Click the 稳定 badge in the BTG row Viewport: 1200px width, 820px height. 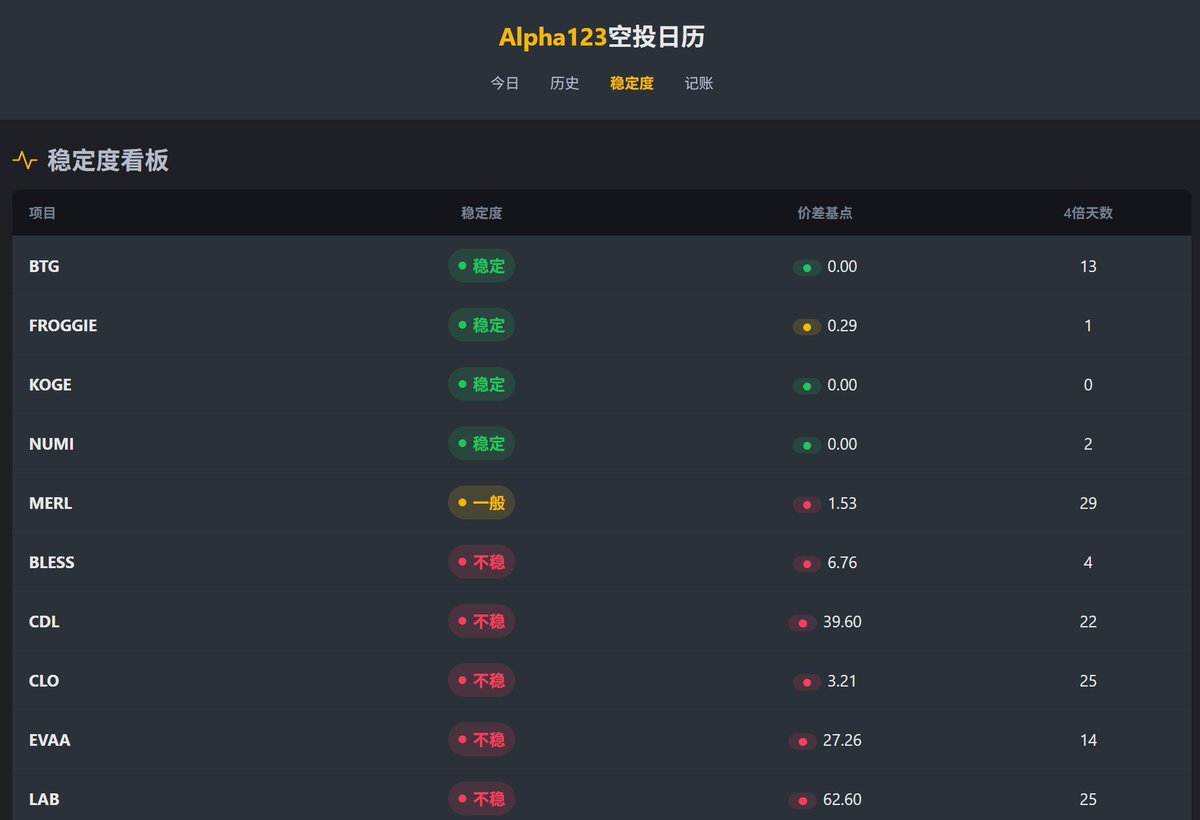(481, 266)
